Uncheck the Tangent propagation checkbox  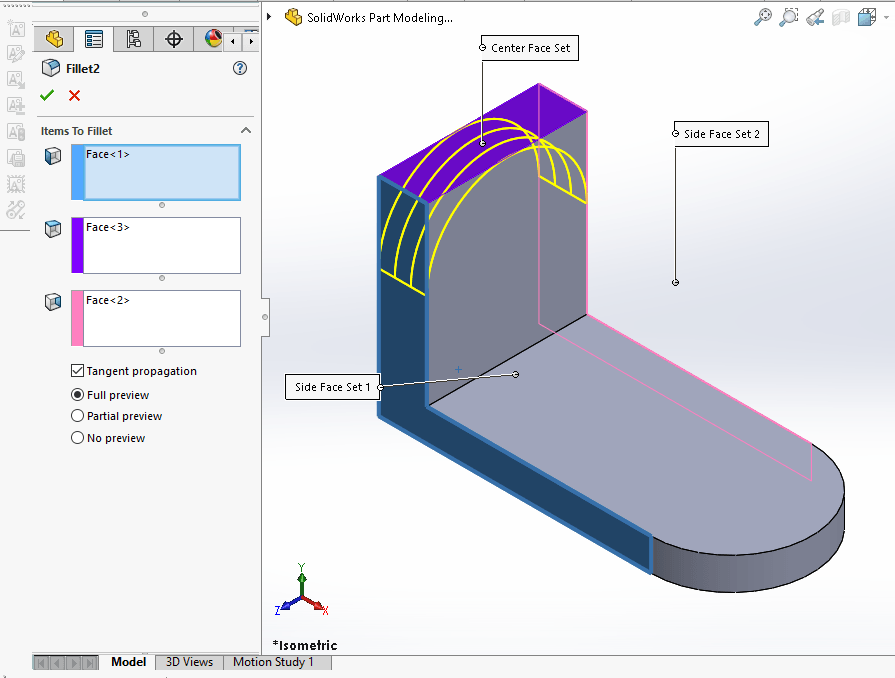78,371
